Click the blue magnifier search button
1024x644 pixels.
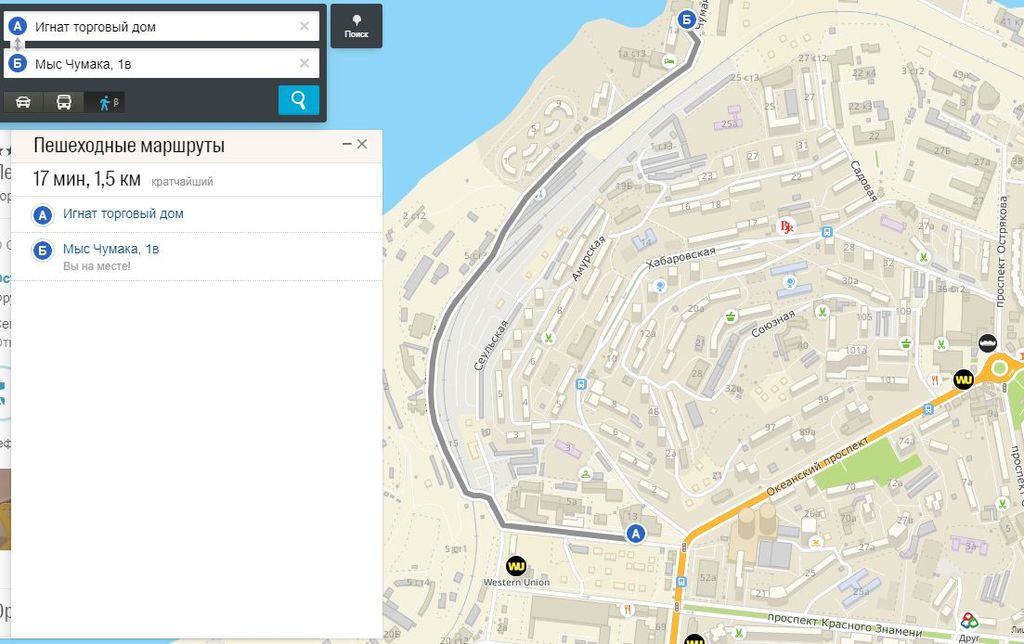tap(298, 100)
